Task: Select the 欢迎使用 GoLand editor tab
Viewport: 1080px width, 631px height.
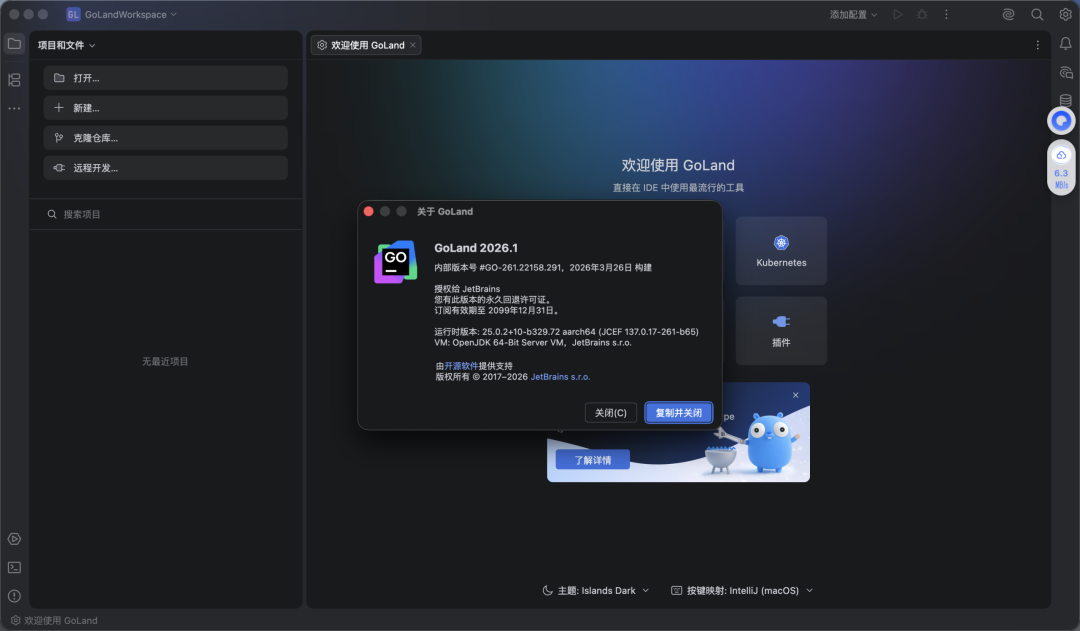Action: tap(367, 45)
